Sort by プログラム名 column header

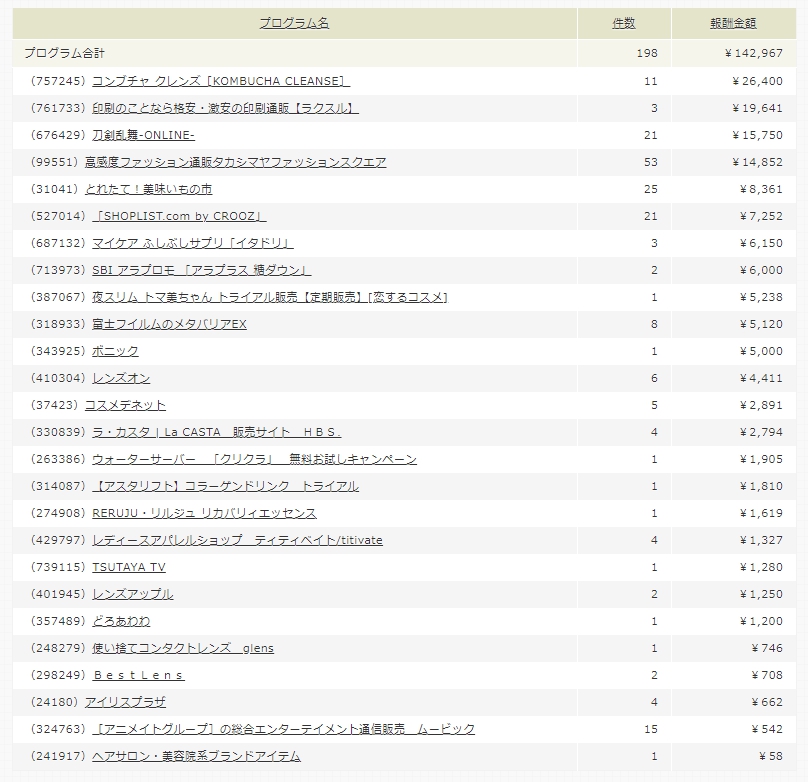click(x=294, y=23)
